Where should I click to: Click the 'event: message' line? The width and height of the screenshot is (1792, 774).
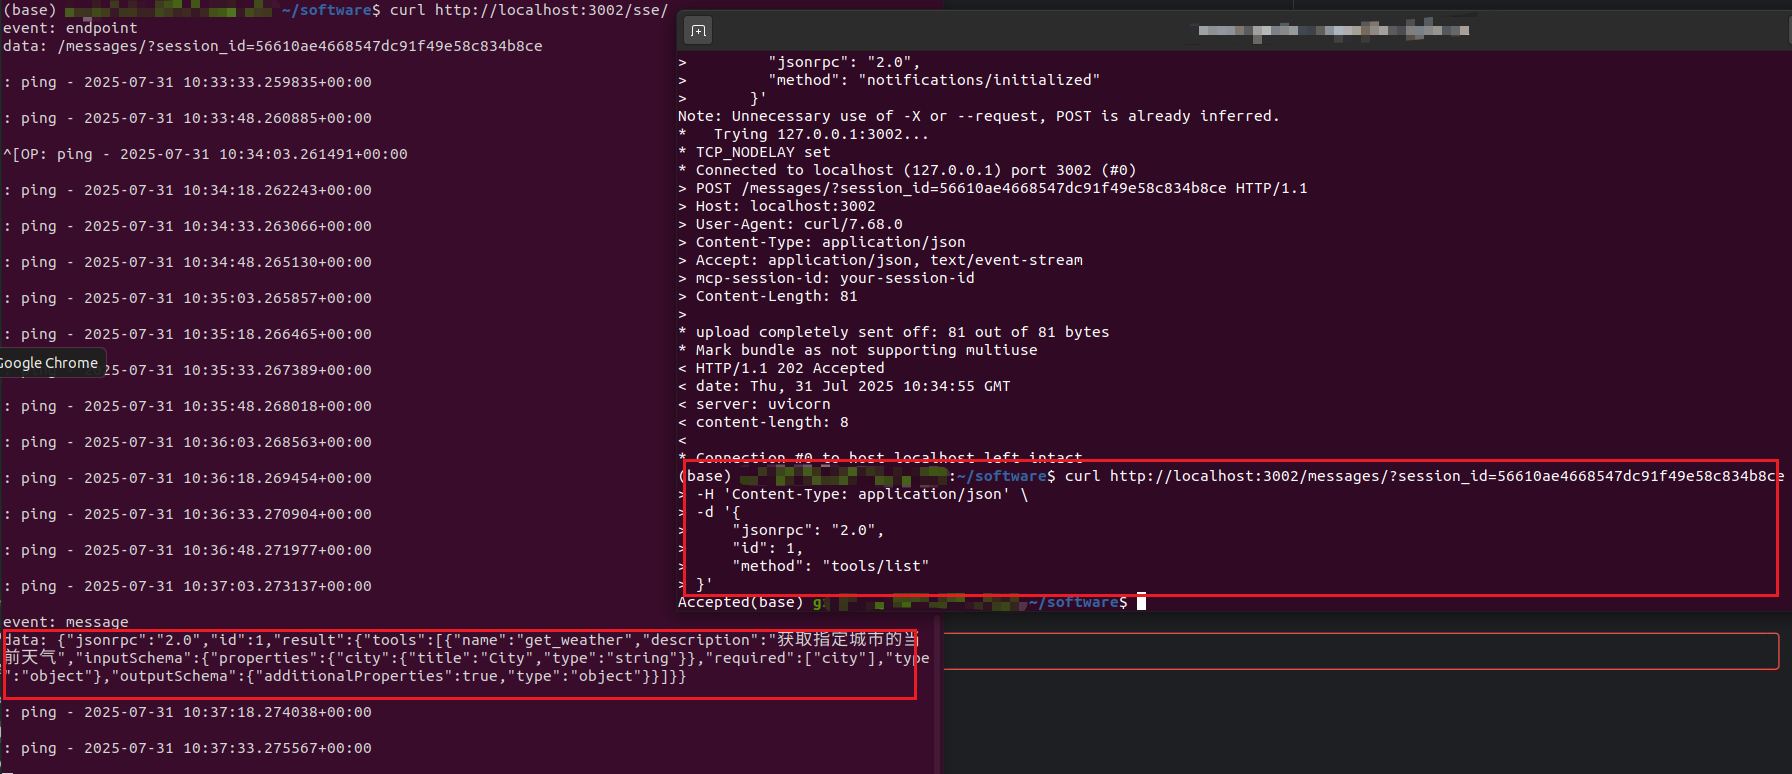(66, 622)
